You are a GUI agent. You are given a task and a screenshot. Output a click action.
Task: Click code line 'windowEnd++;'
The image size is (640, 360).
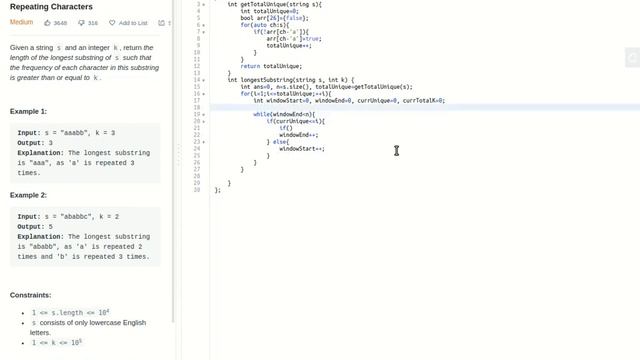(x=299, y=135)
